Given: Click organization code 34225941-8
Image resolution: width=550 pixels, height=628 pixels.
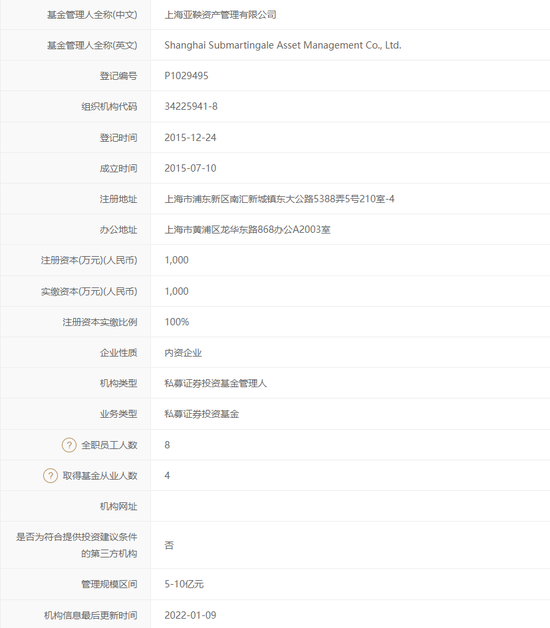Looking at the screenshot, I should (x=191, y=107).
